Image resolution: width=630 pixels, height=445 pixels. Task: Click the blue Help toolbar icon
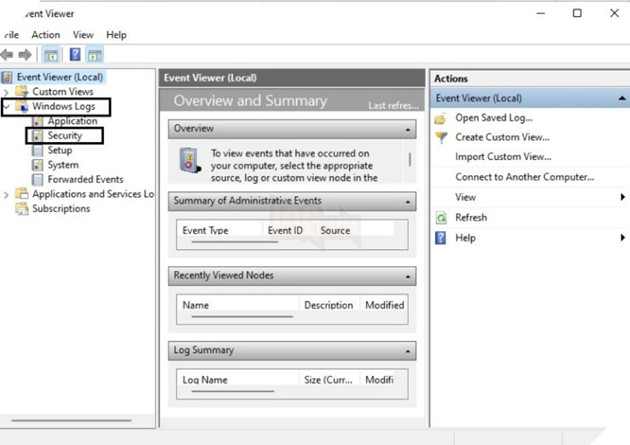pyautogui.click(x=74, y=55)
